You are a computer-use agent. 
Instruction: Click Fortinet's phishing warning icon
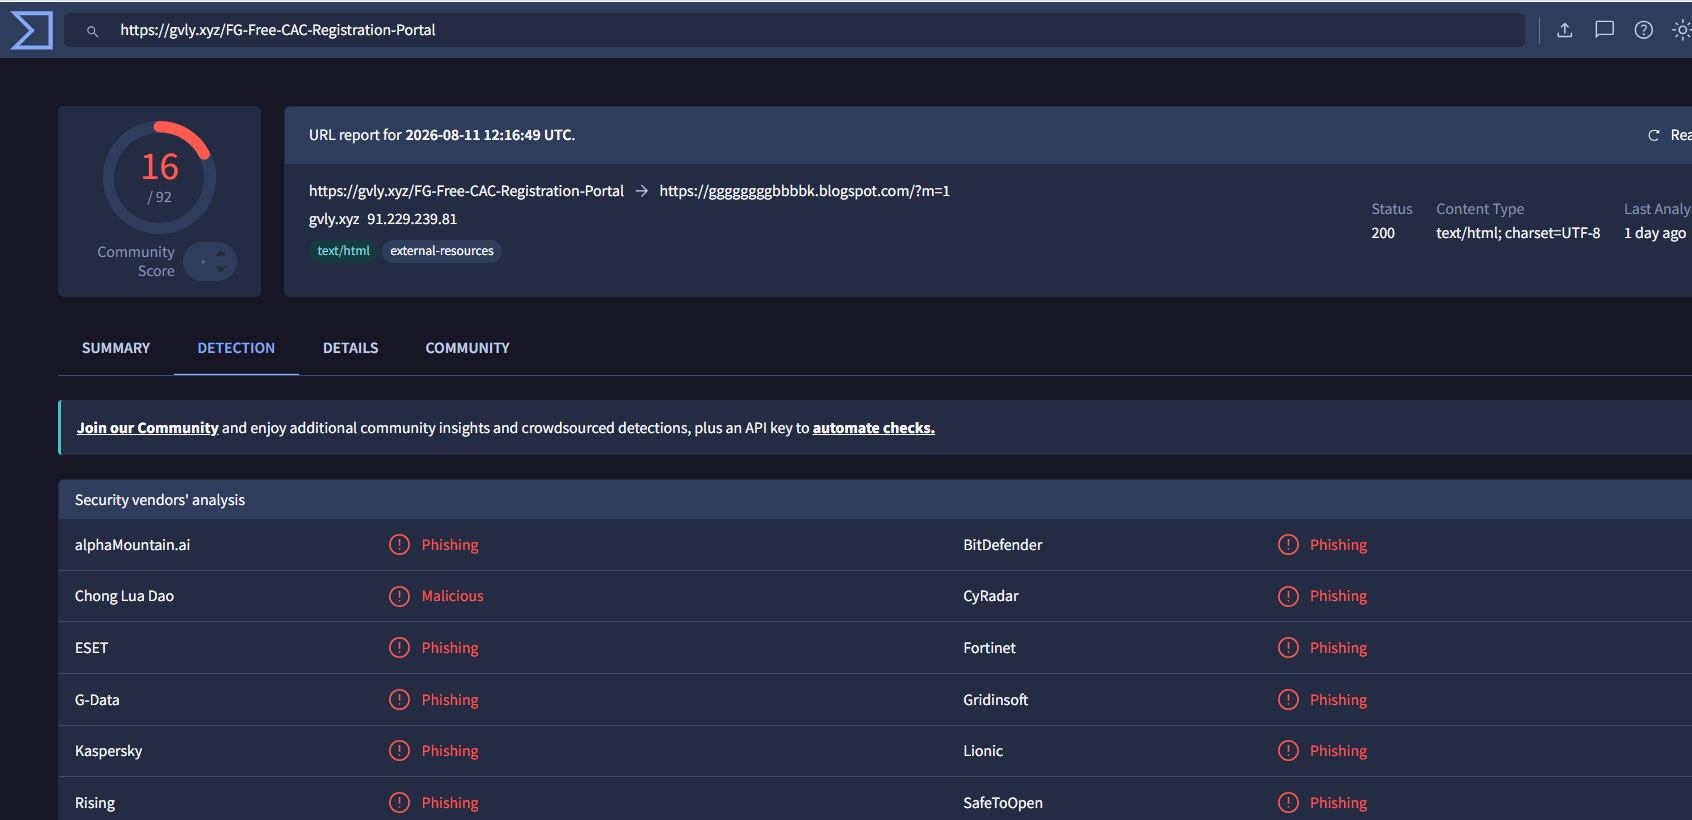tap(1288, 648)
